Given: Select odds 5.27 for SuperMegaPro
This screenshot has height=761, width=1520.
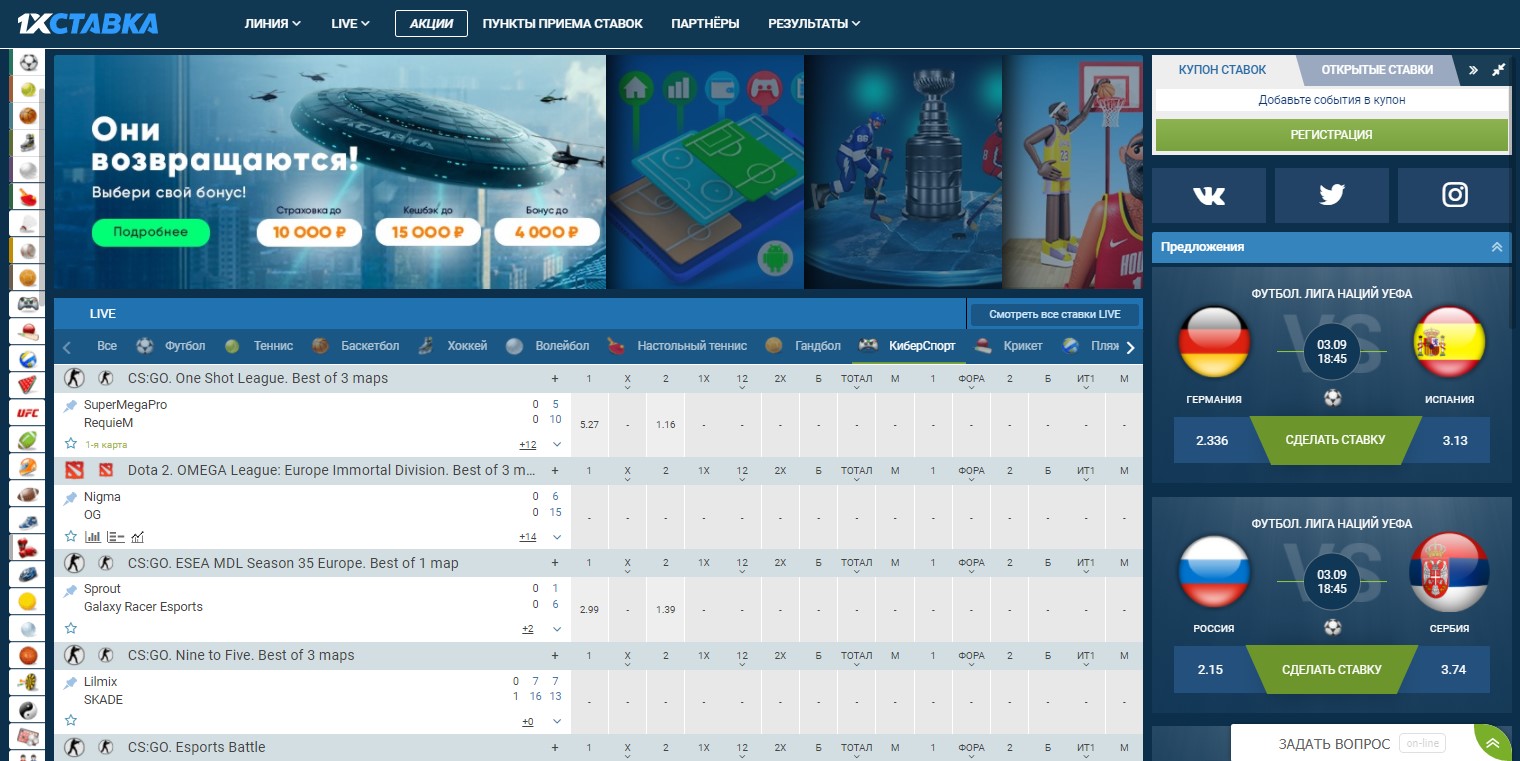Looking at the screenshot, I should (589, 425).
